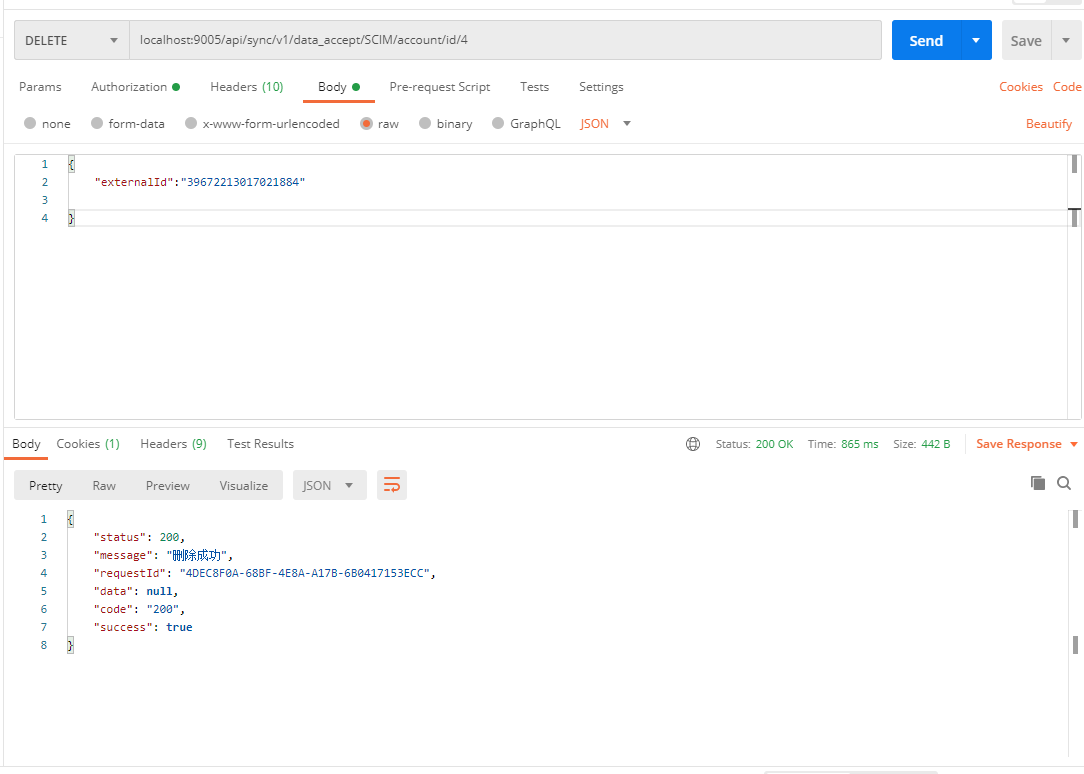
Task: Switch to the Headers (10) request tab
Action: (x=246, y=87)
